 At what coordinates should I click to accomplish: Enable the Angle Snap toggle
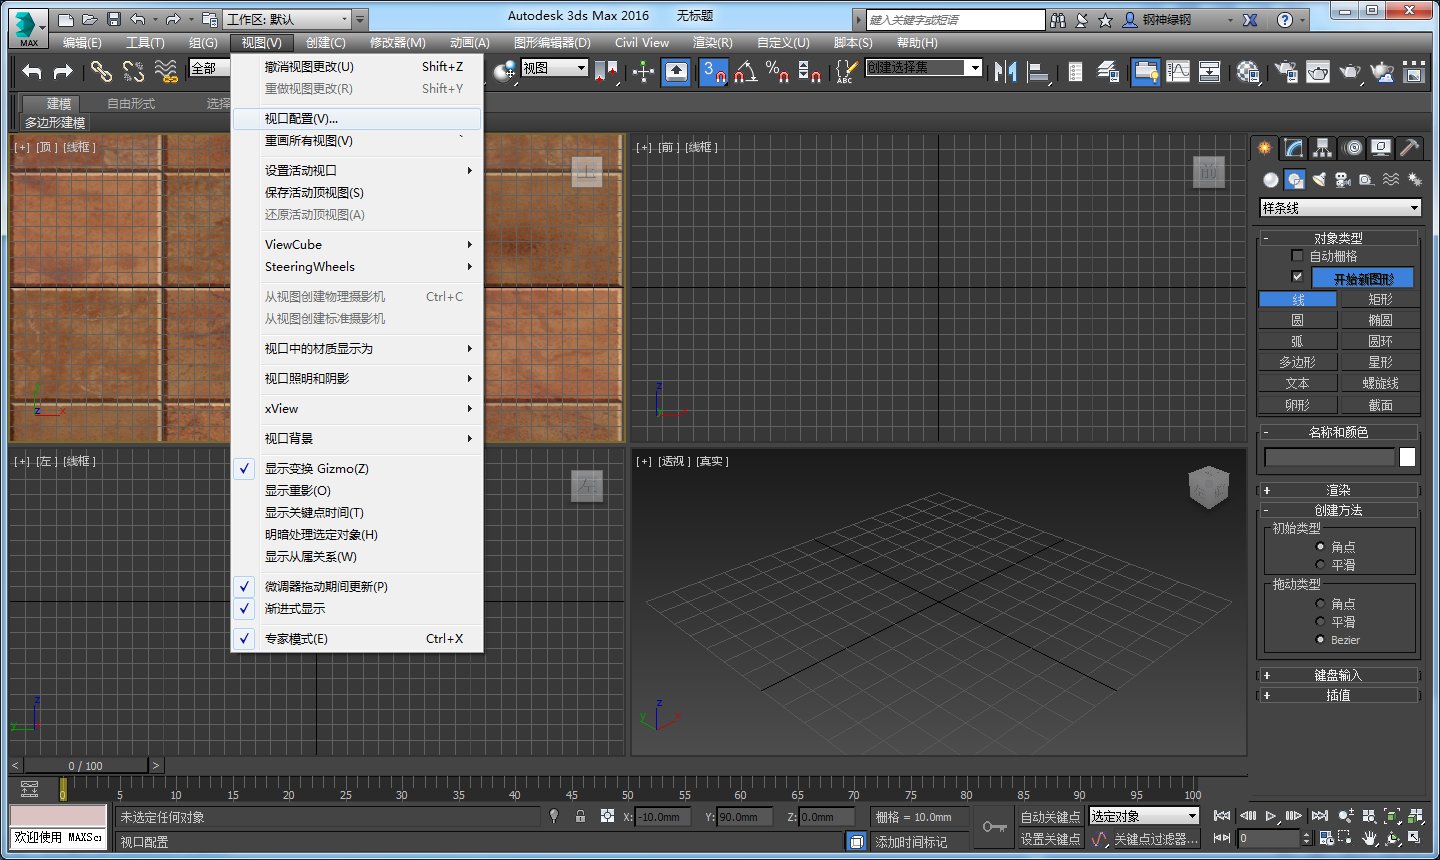[745, 72]
